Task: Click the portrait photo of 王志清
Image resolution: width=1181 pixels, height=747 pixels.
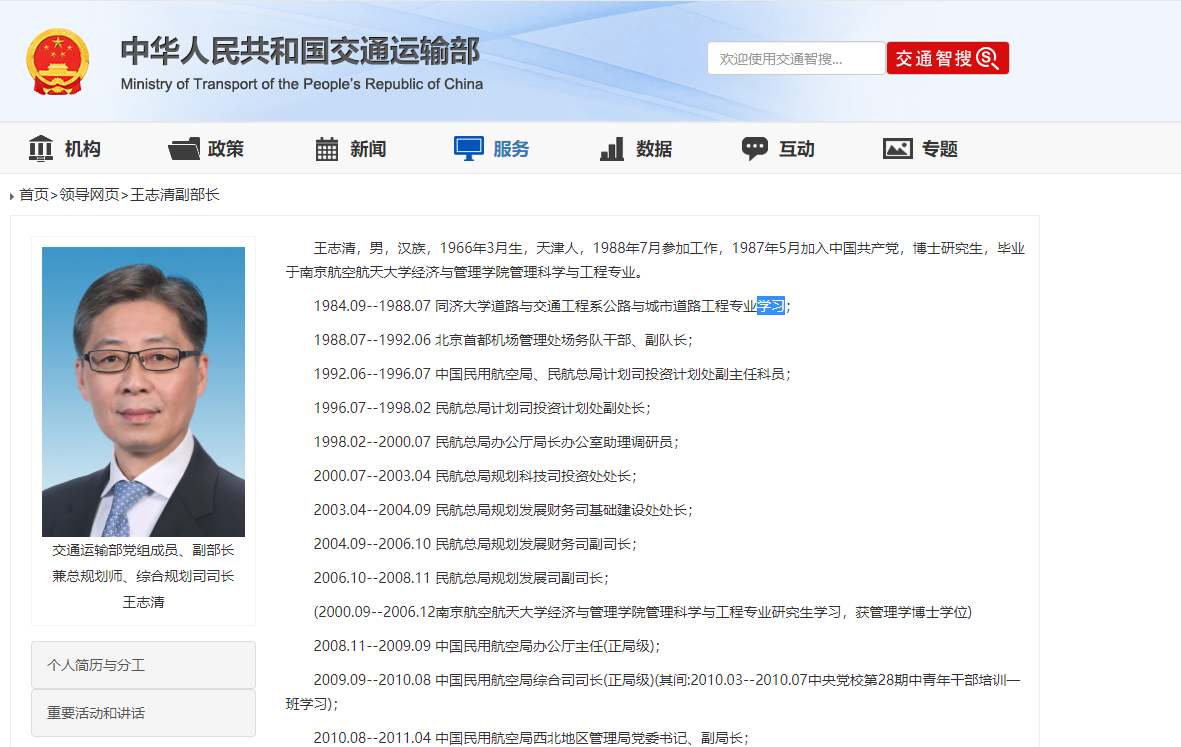Action: (x=143, y=392)
